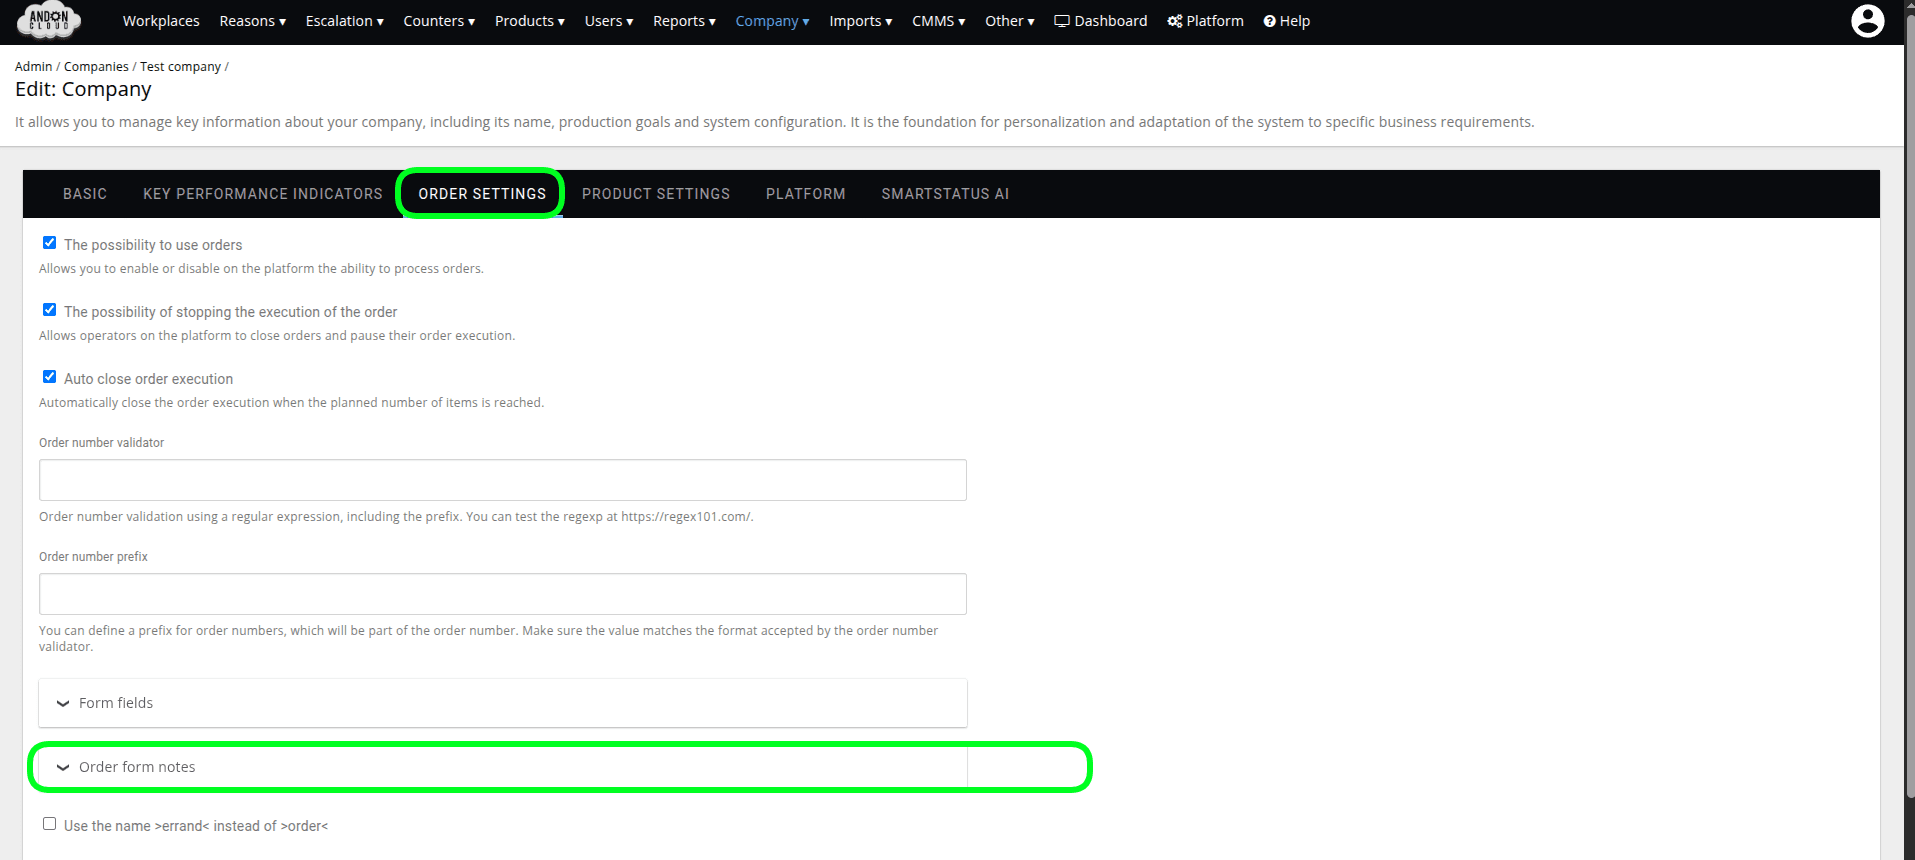
Task: Open Help with question mark icon
Action: (1286, 21)
